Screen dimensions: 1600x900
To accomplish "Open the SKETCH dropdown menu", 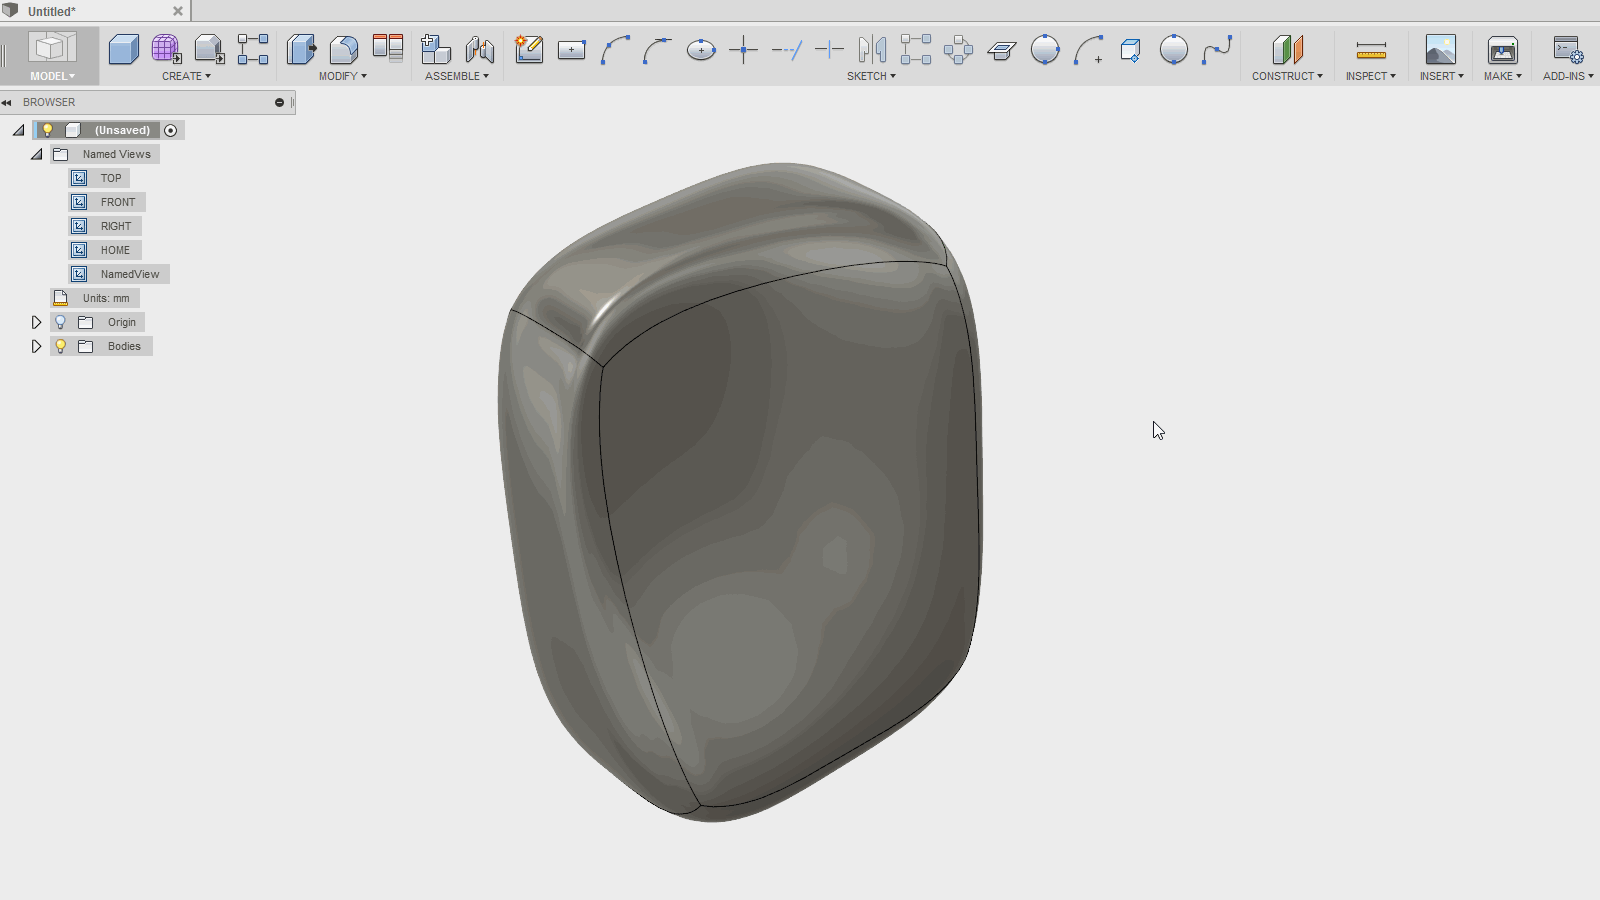I will (871, 76).
